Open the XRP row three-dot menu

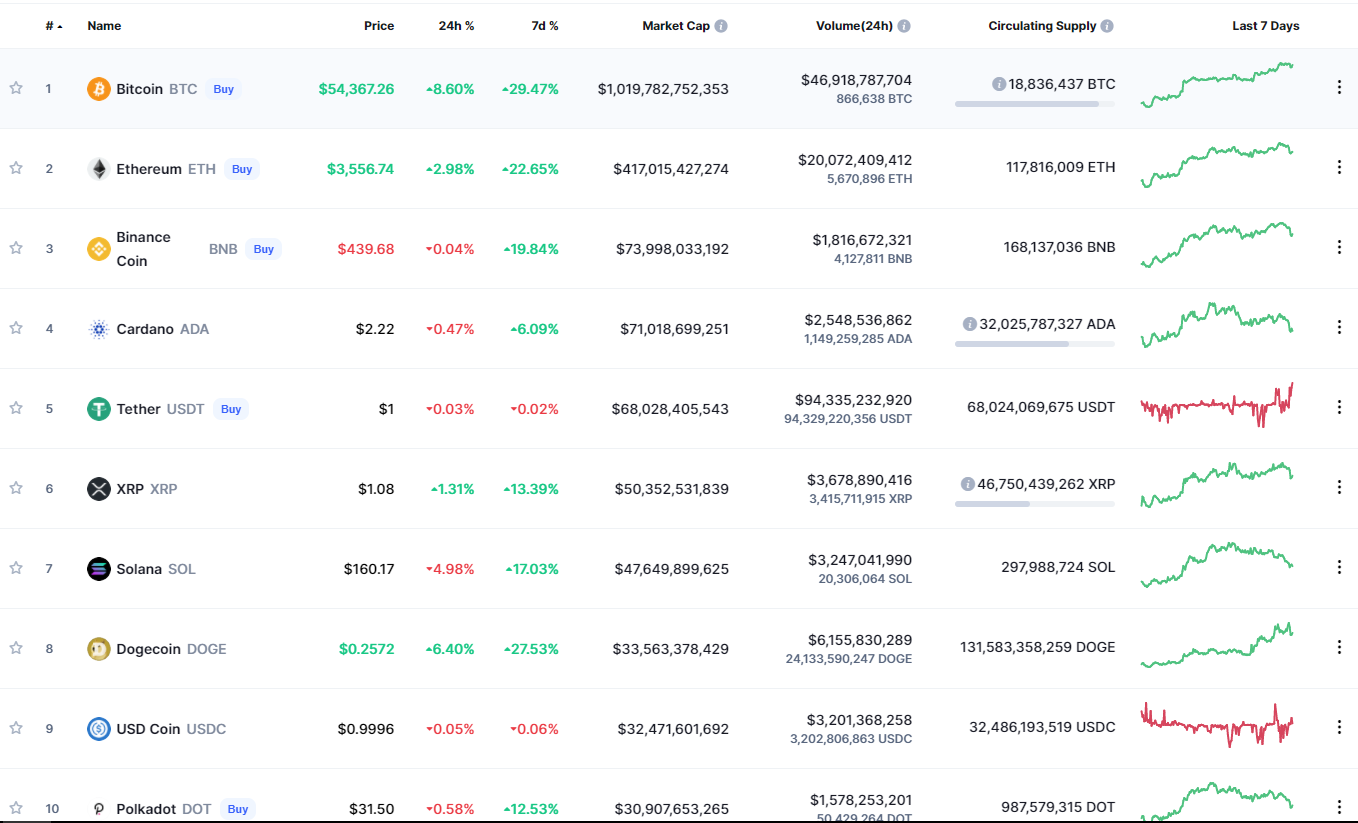coord(1339,487)
